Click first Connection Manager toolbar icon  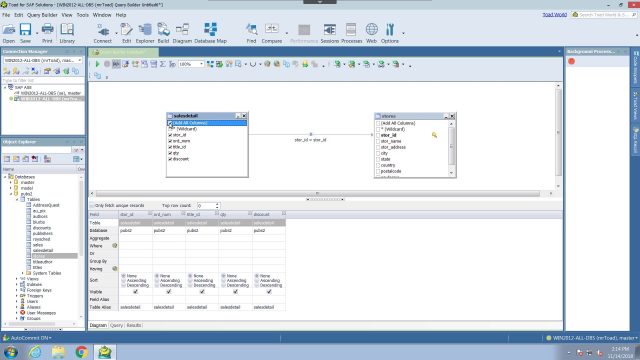point(7,71)
